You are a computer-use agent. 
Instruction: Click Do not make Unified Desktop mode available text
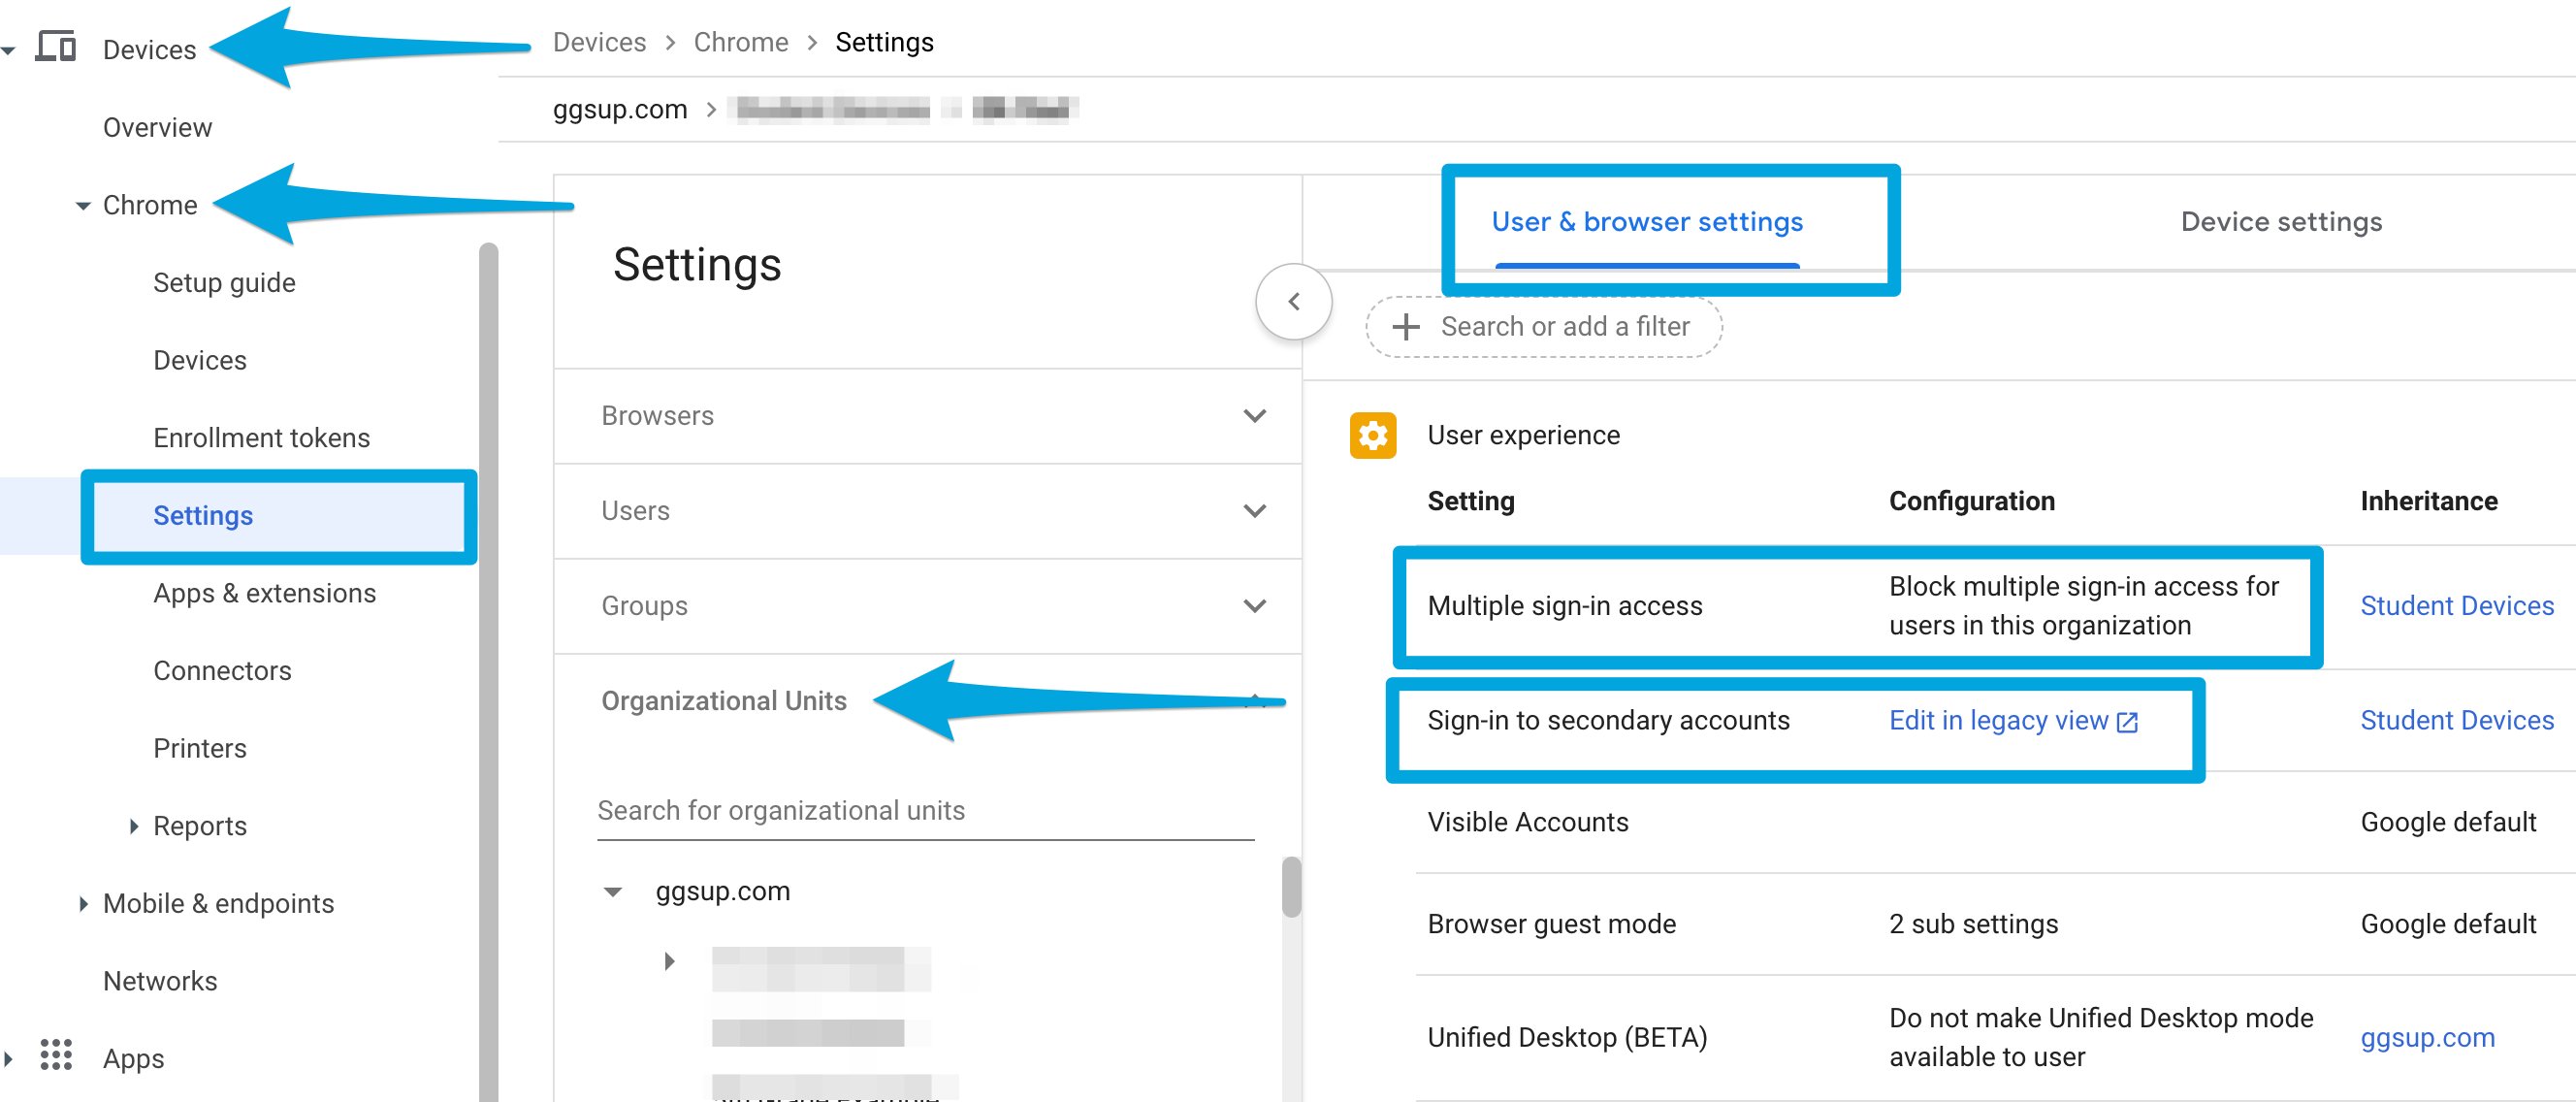(2100, 1038)
